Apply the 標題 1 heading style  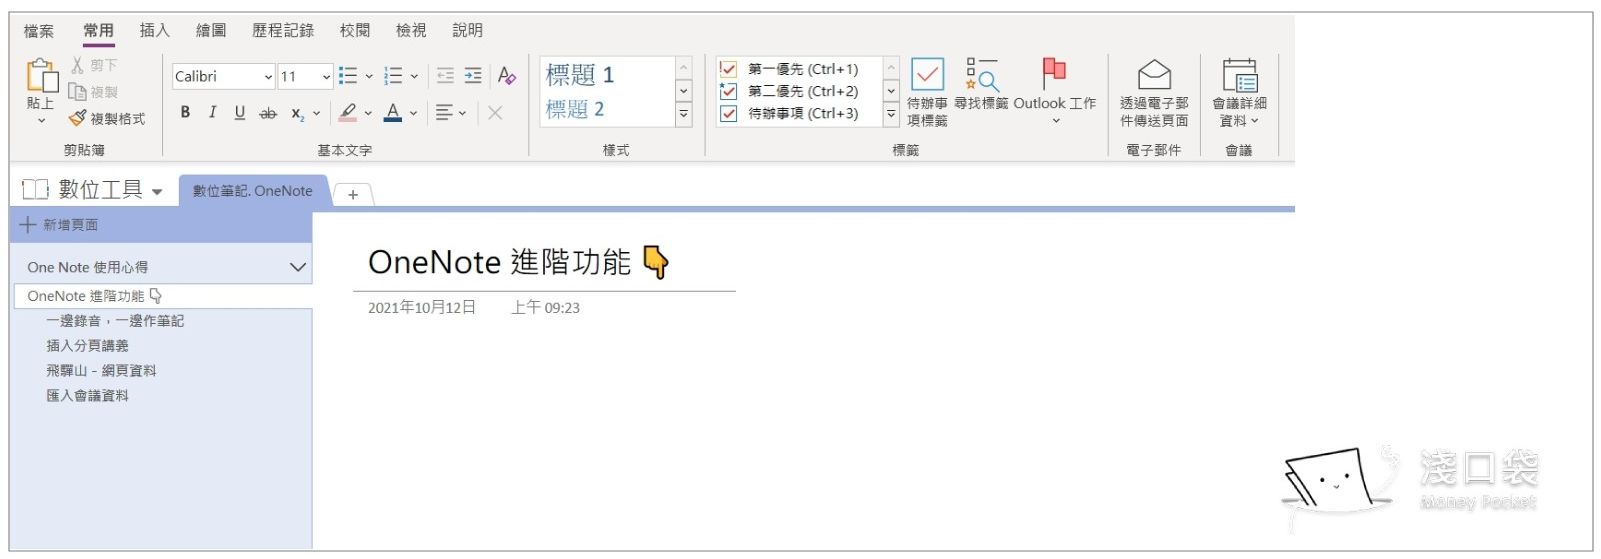click(x=580, y=75)
